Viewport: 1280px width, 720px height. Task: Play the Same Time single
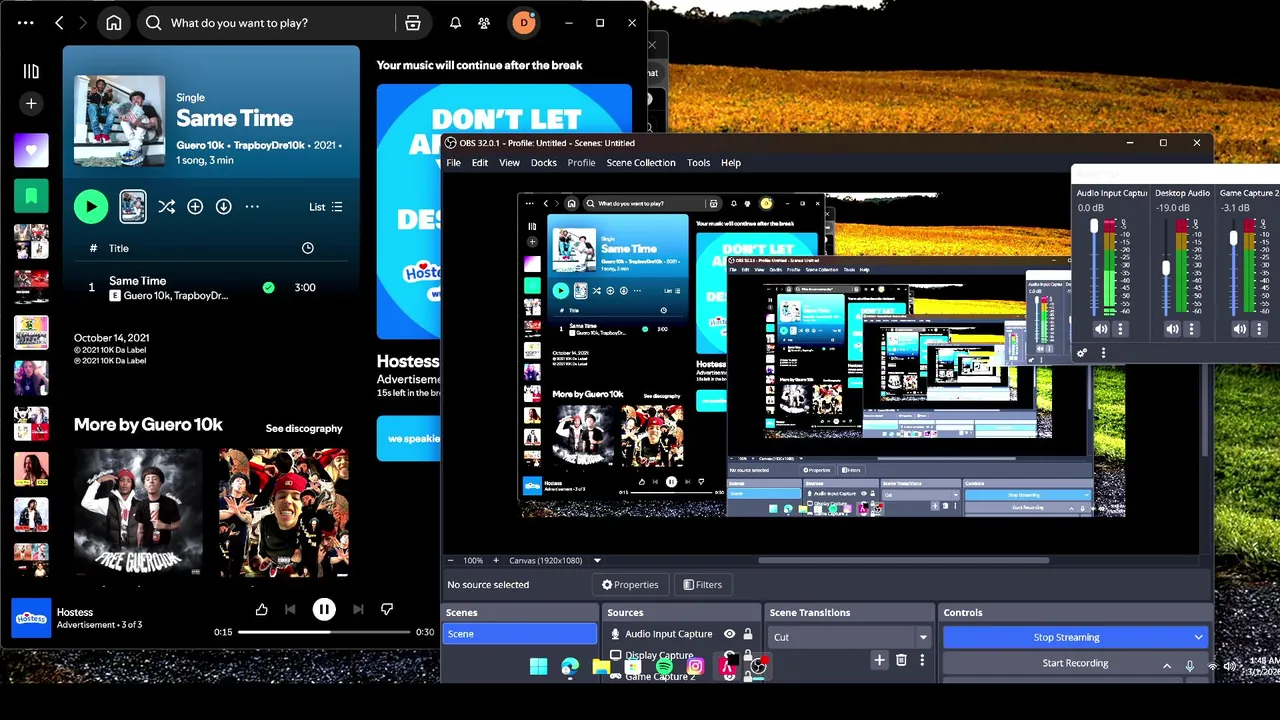(91, 207)
